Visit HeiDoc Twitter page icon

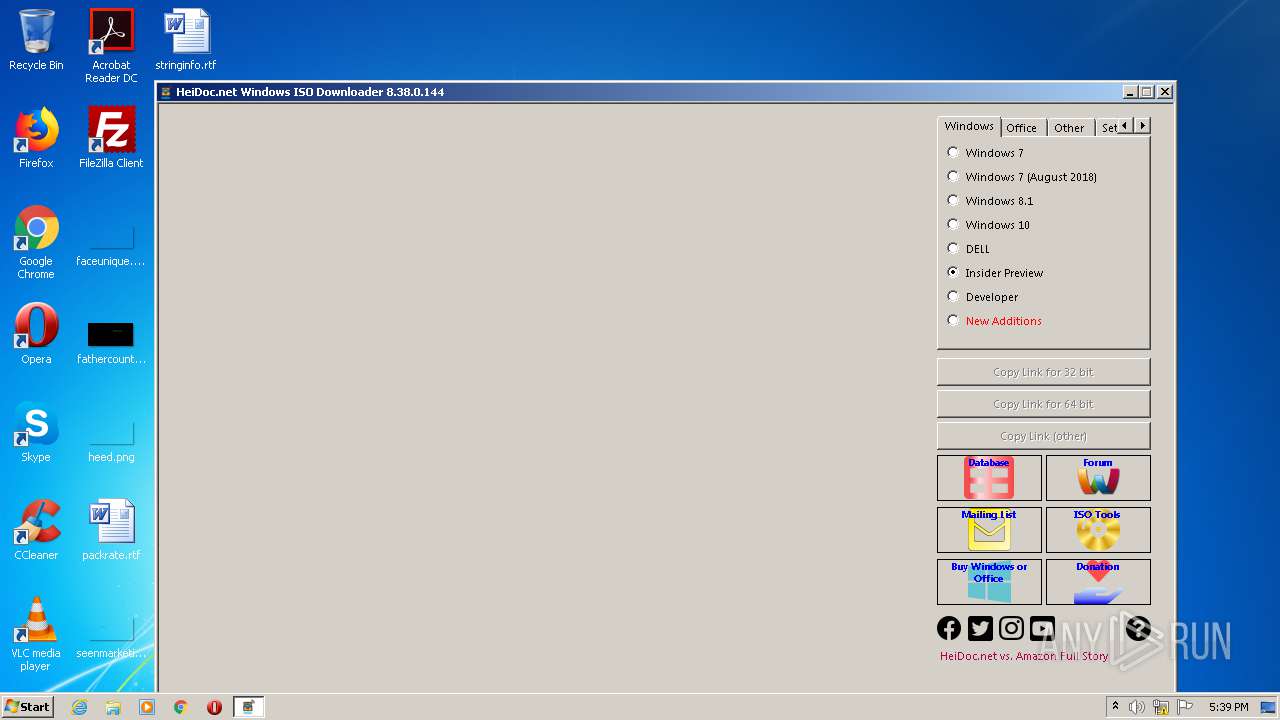[x=980, y=628]
